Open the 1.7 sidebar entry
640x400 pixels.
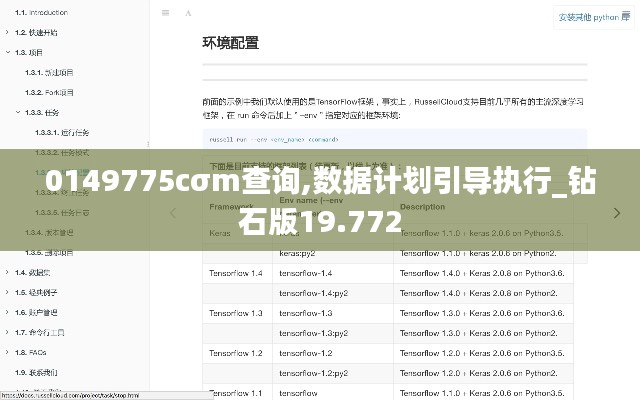click(x=40, y=333)
